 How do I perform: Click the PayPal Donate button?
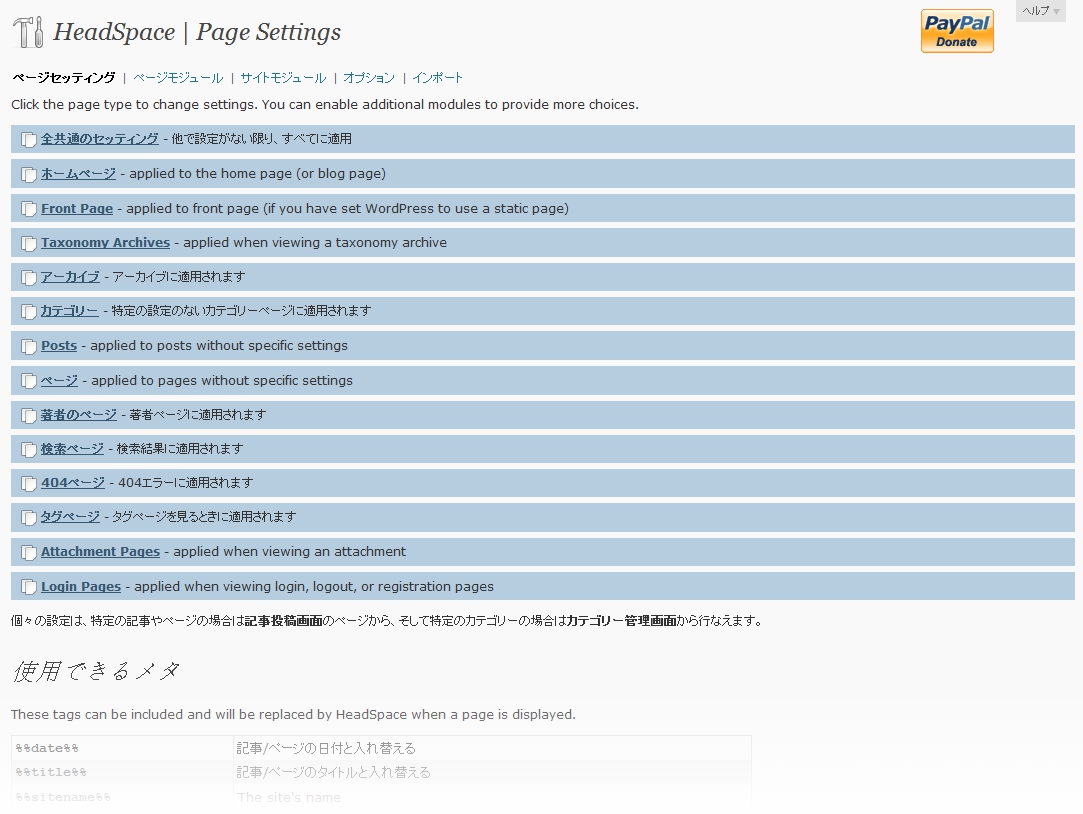[957, 31]
